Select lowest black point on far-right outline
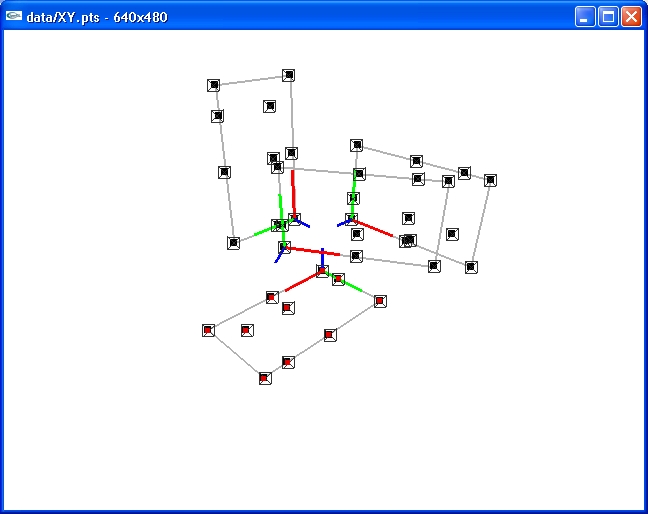 point(471,267)
